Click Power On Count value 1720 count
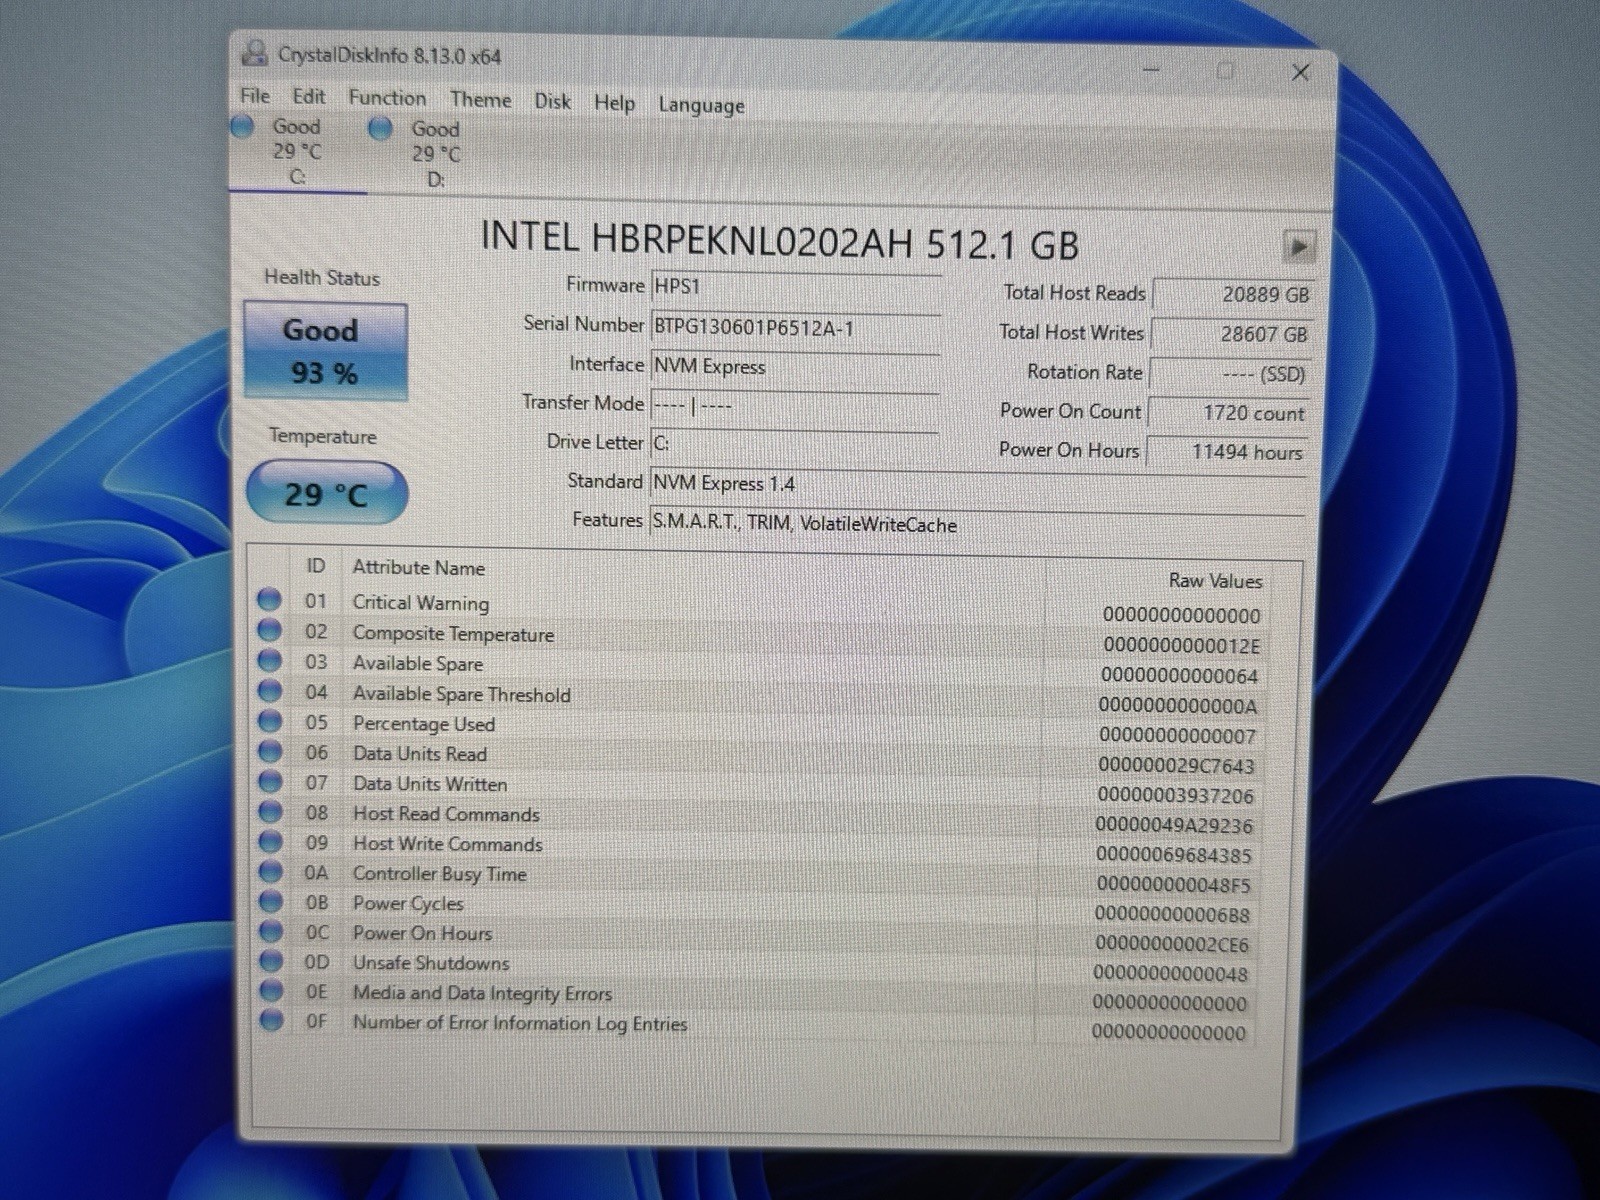The image size is (1600, 1200). 1229,413
